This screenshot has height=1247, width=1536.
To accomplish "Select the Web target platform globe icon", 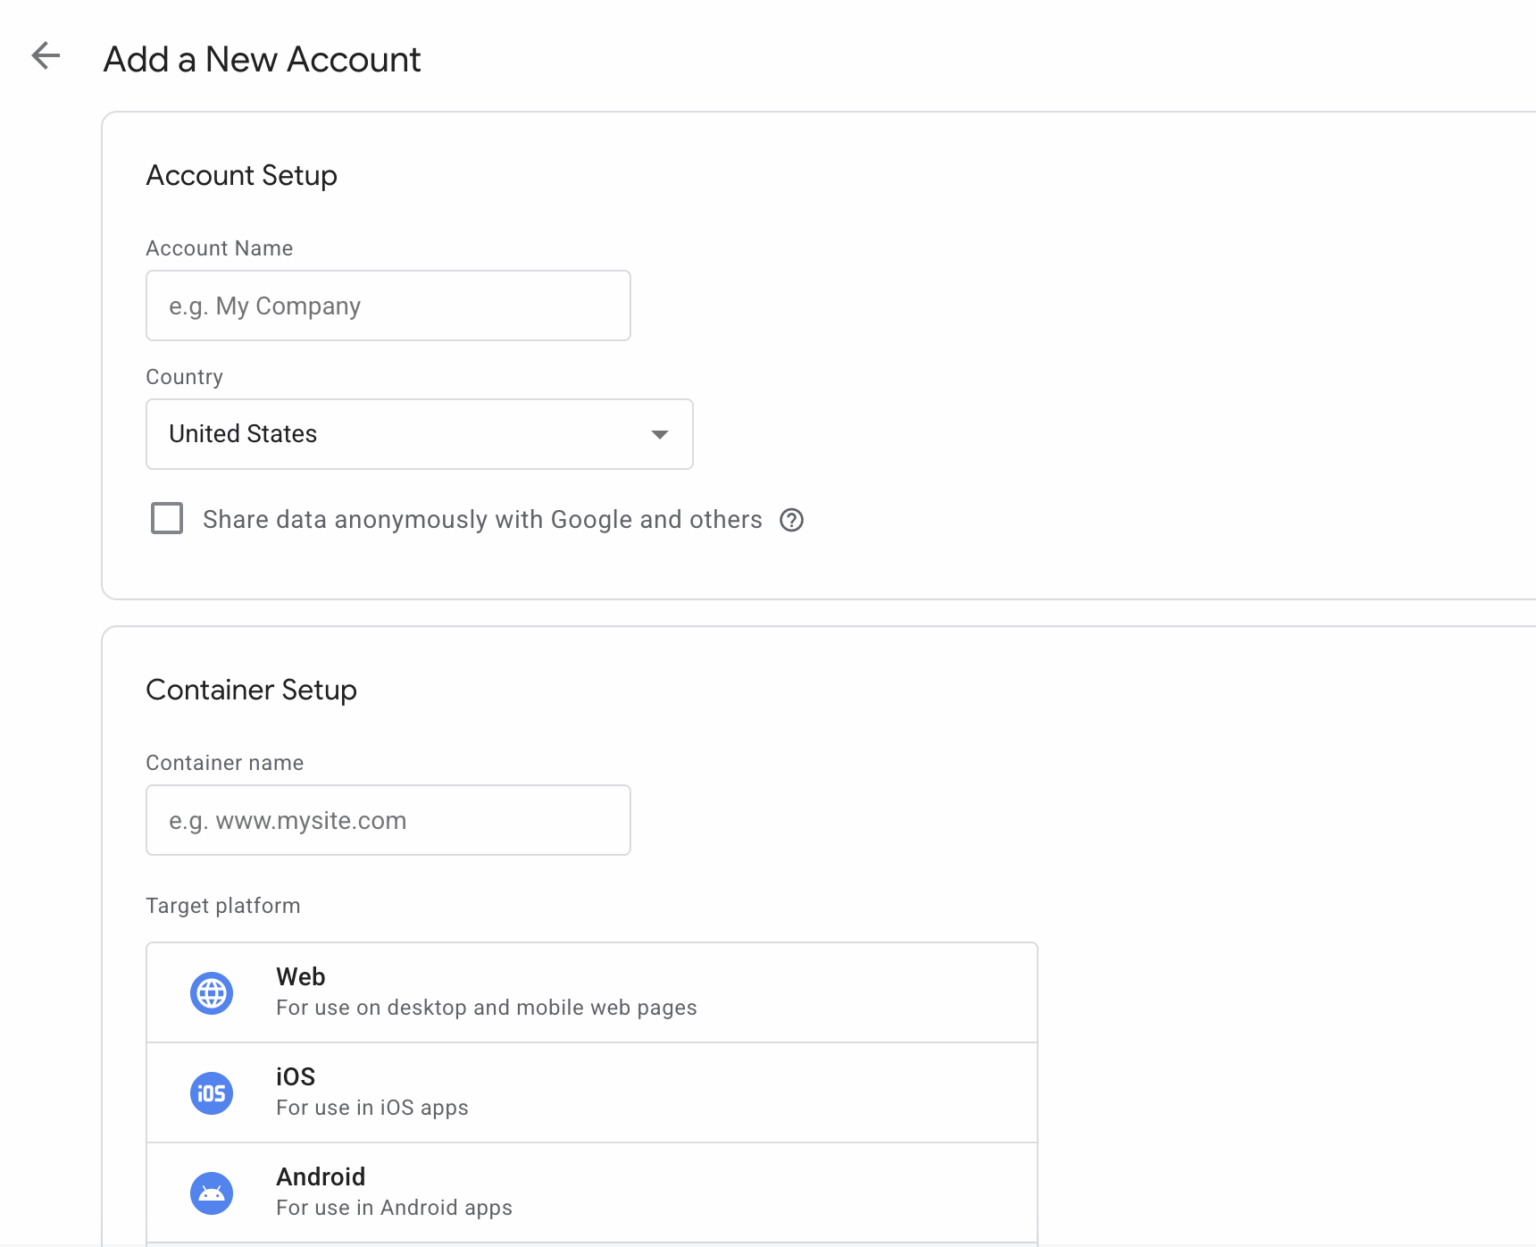I will tap(211, 992).
